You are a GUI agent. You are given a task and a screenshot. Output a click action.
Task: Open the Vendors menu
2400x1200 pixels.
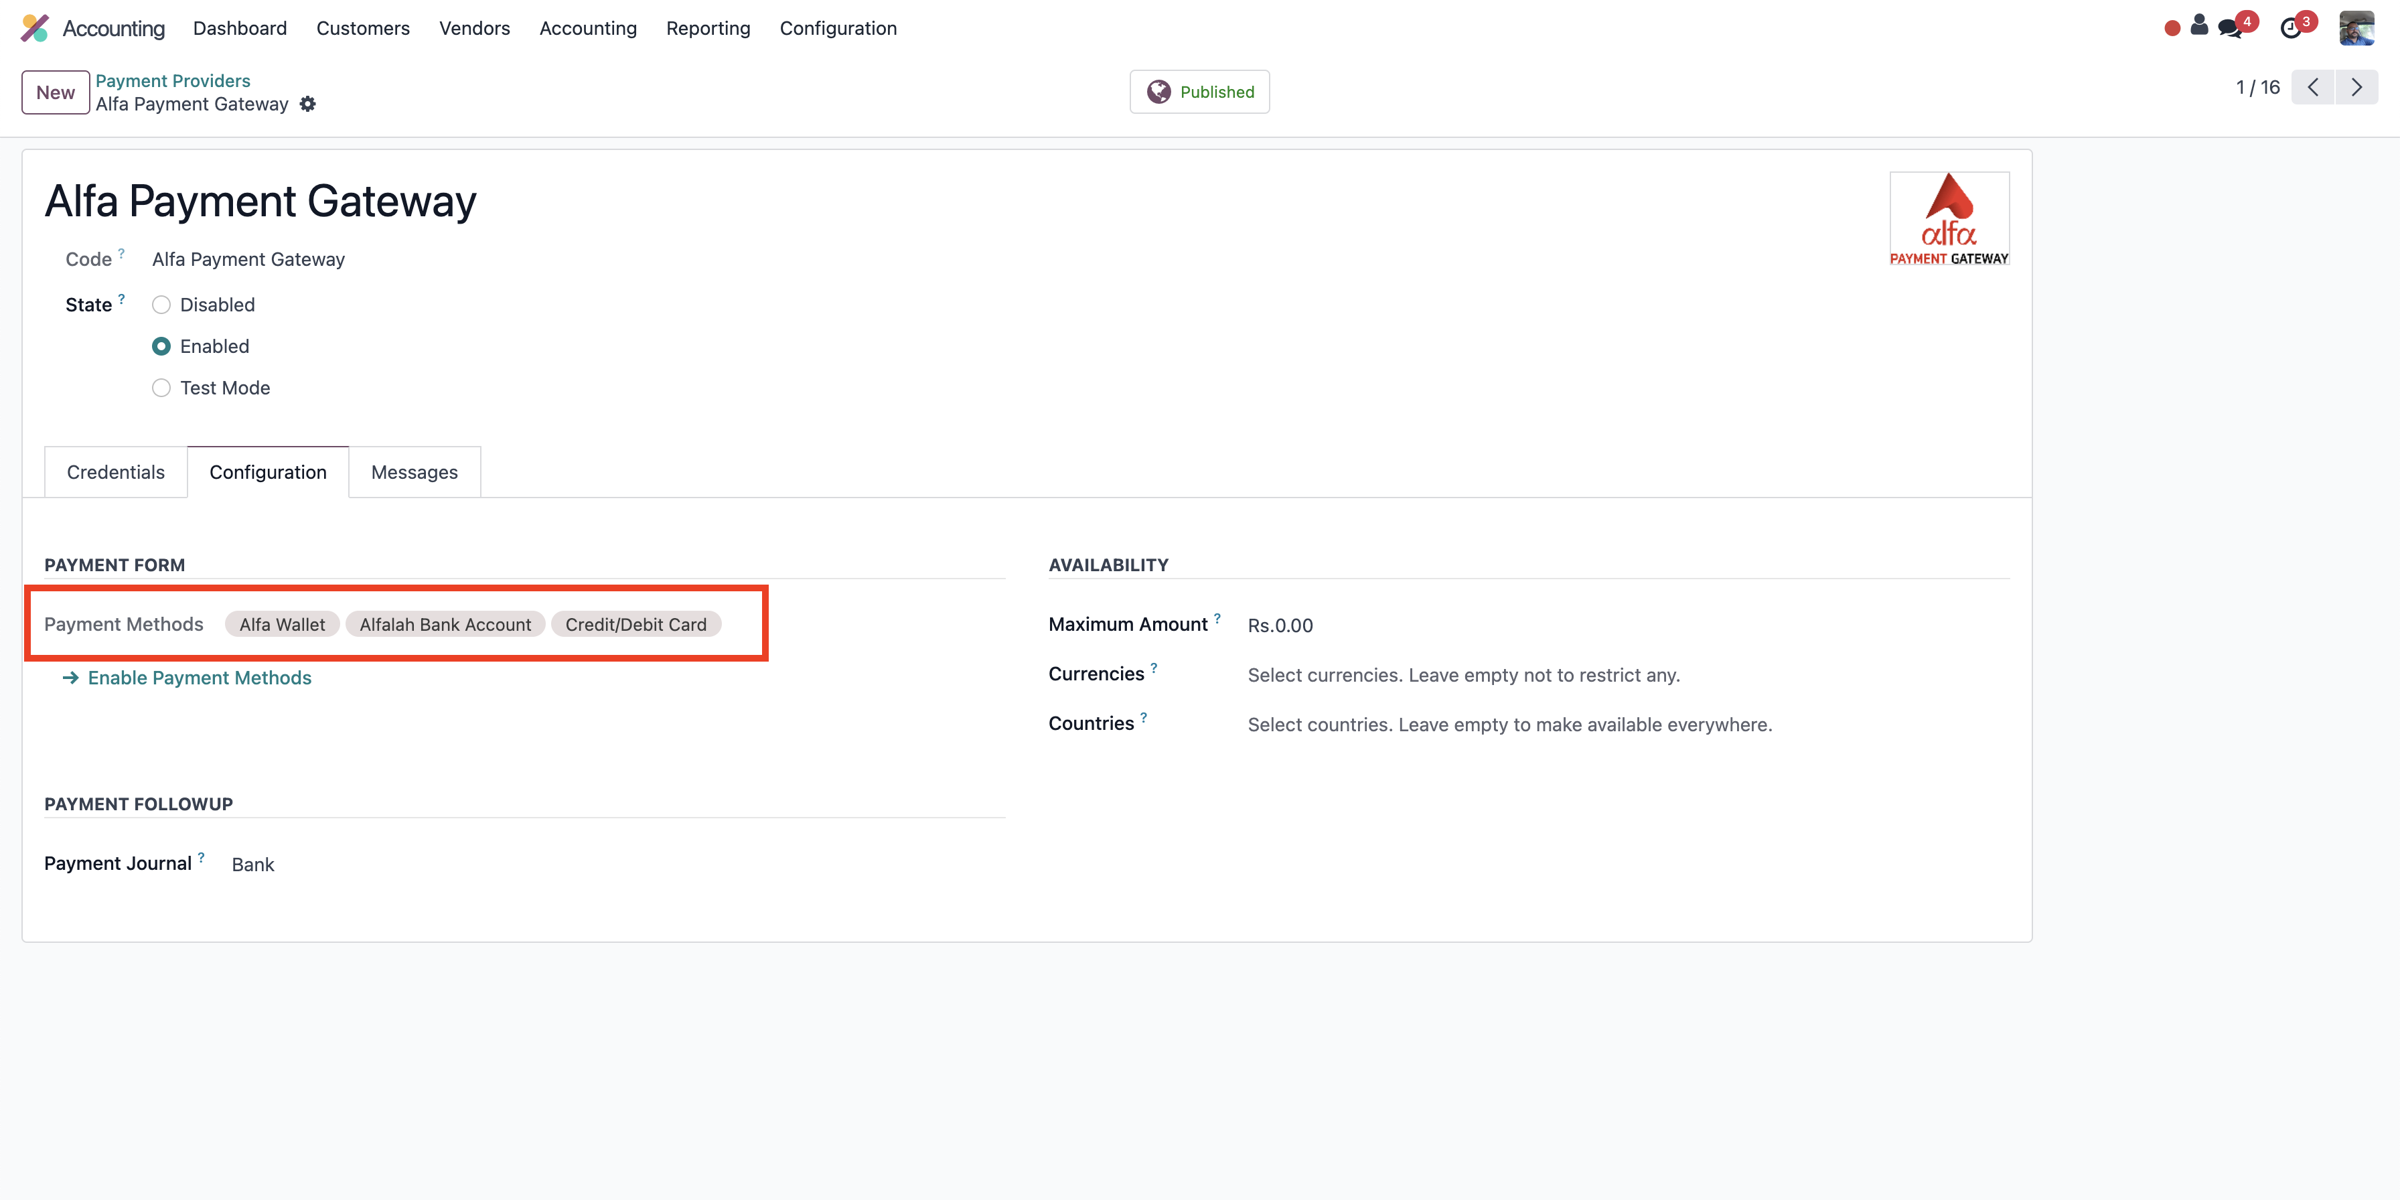tap(474, 28)
